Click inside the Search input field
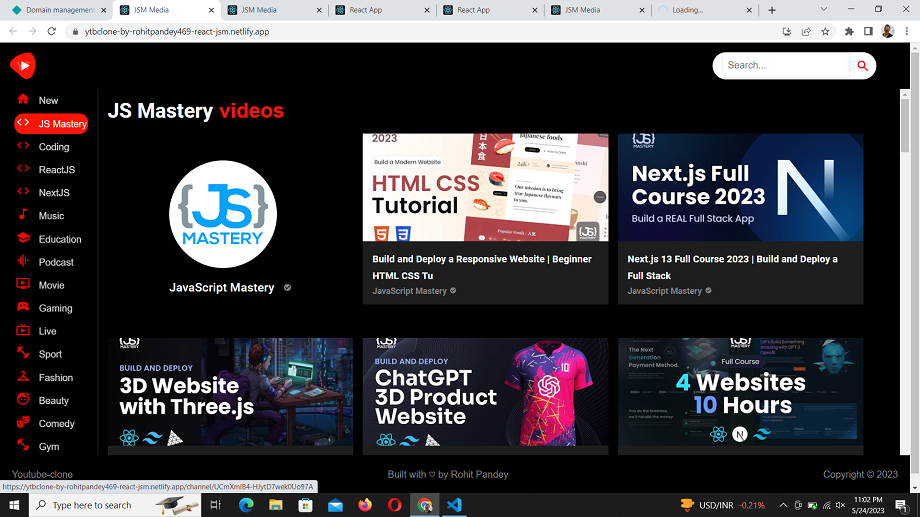 (x=784, y=66)
